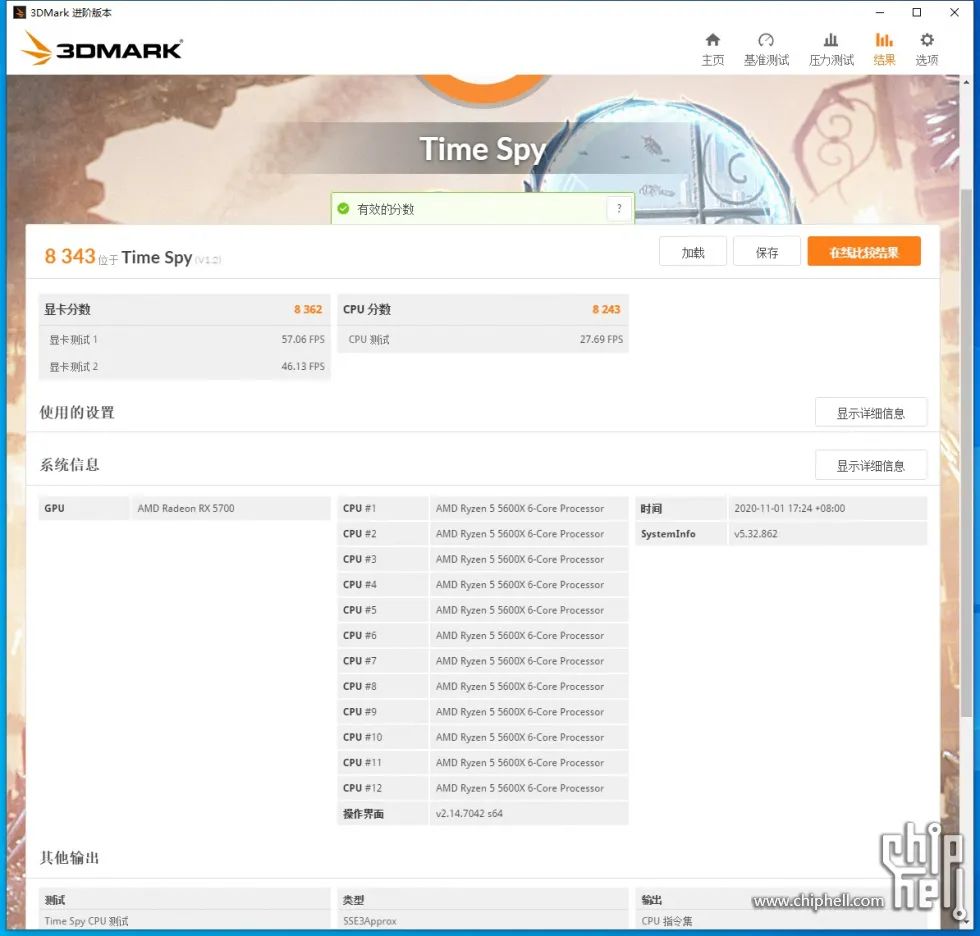Click the CPU #3 processor row
This screenshot has width=980, height=936.
483,559
